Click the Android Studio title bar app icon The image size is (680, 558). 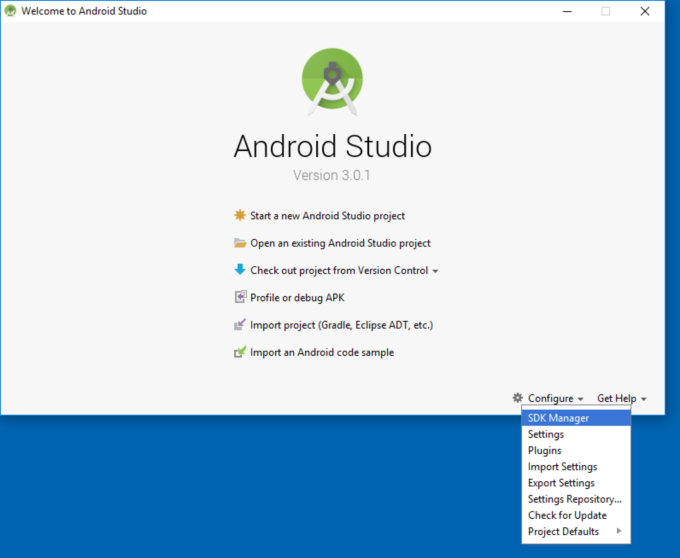[x=10, y=11]
